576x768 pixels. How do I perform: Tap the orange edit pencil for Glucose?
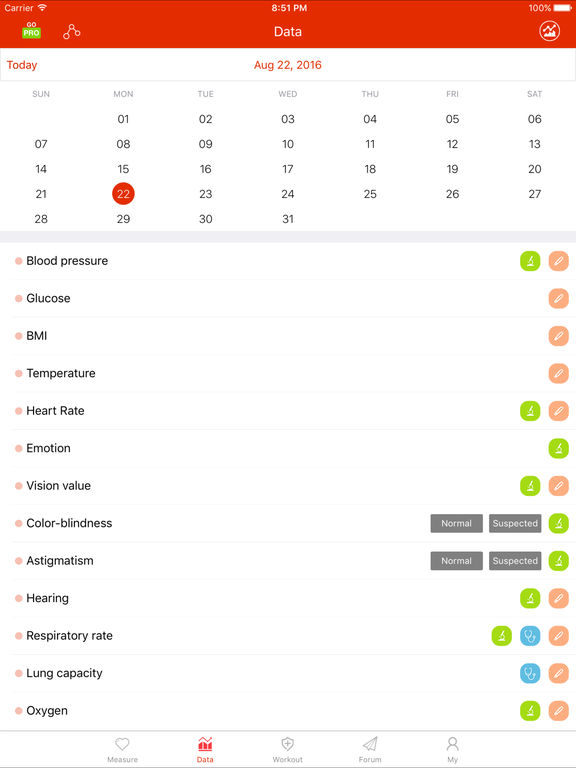point(558,298)
